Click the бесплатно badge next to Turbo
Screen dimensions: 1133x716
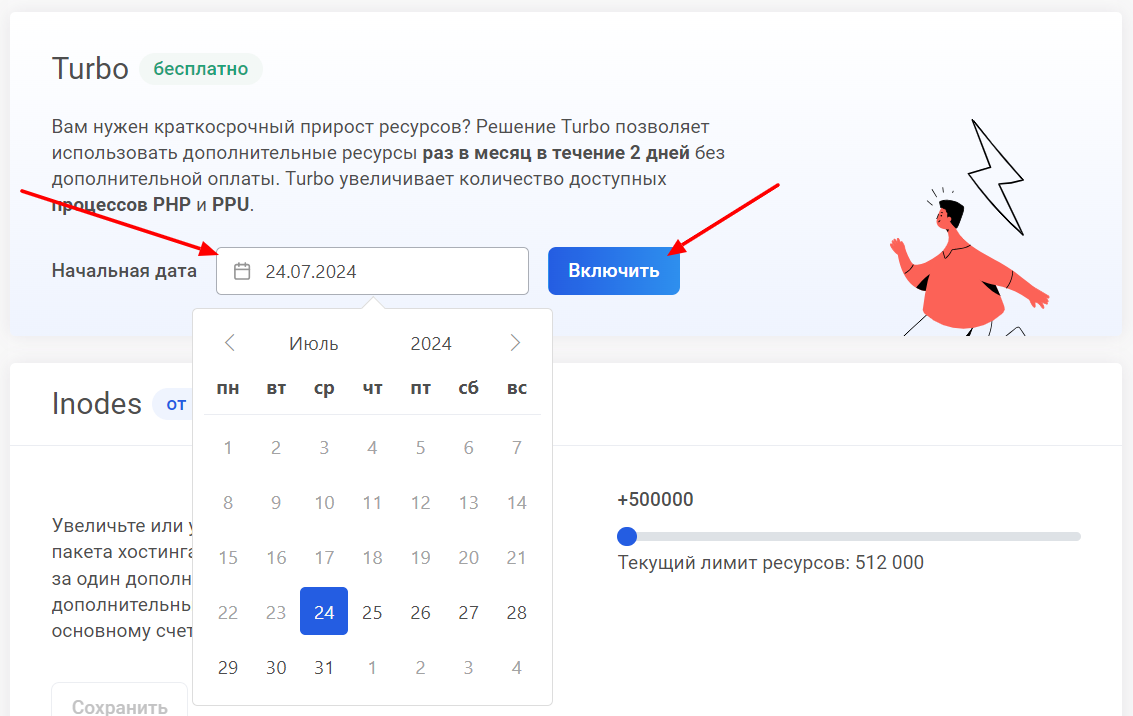point(201,69)
